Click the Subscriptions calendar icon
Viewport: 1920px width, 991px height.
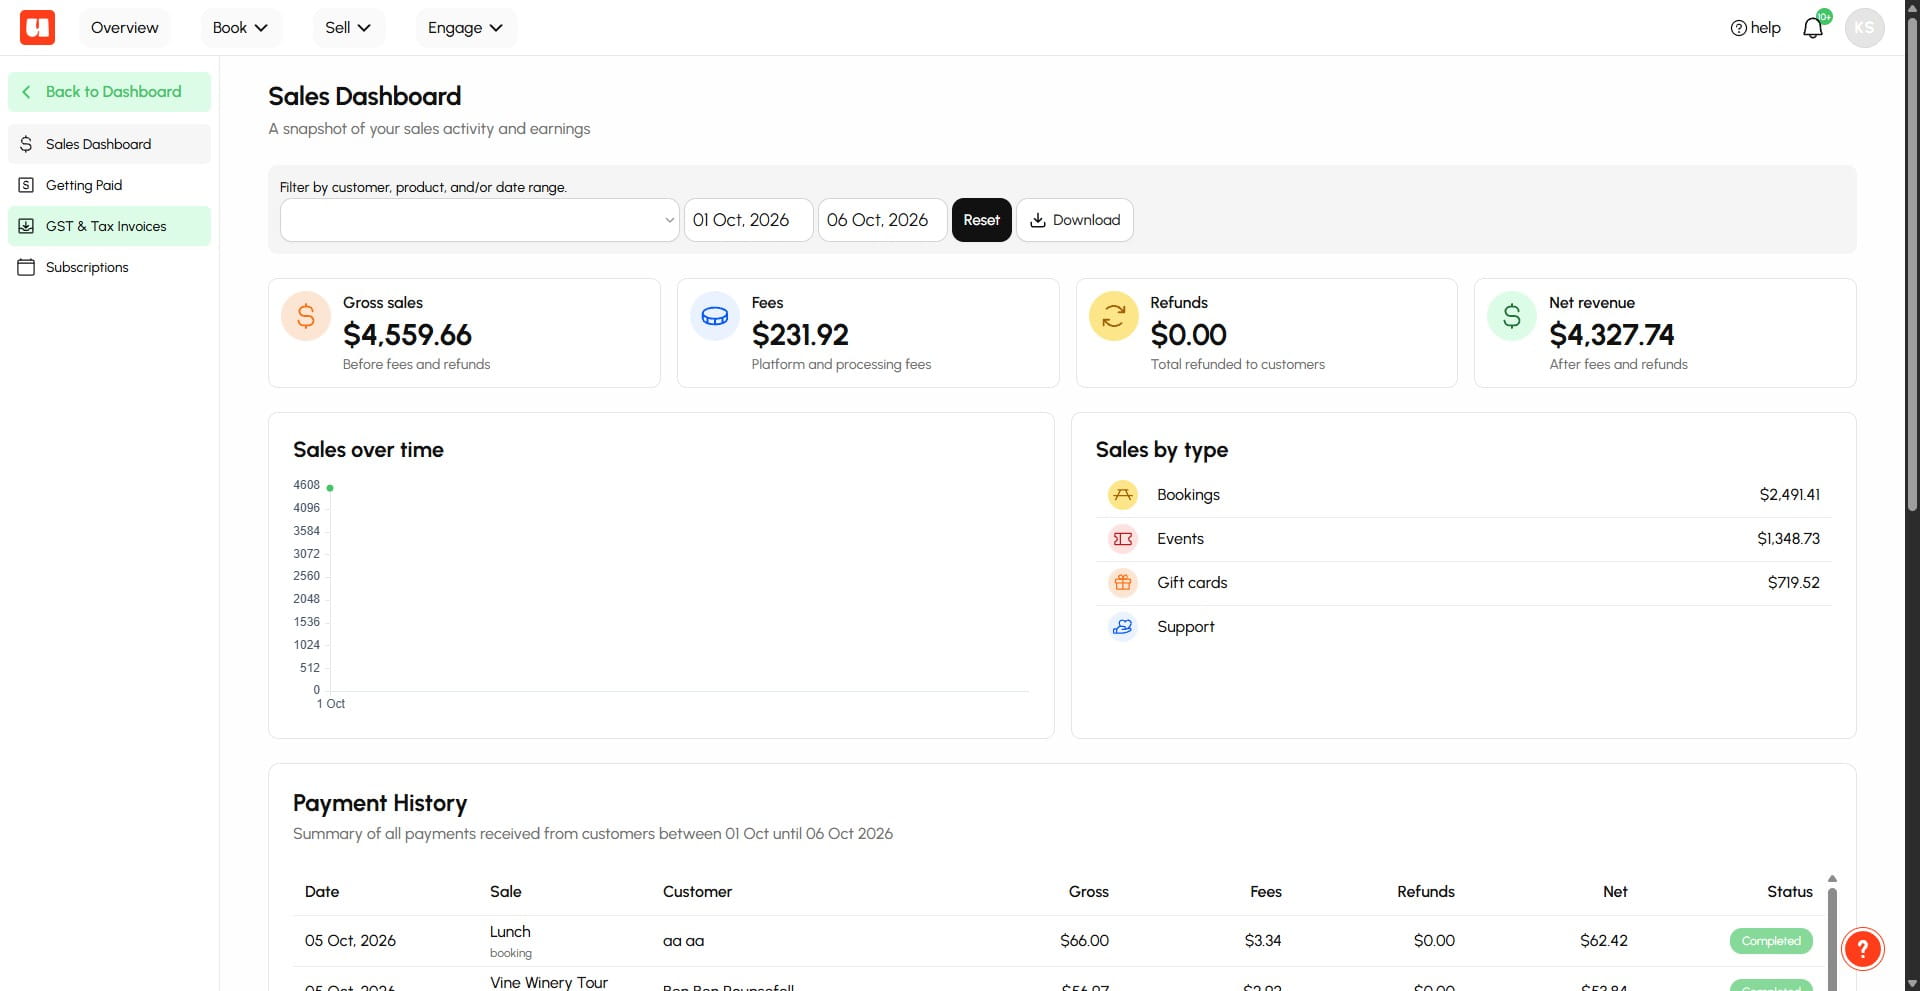tap(26, 267)
